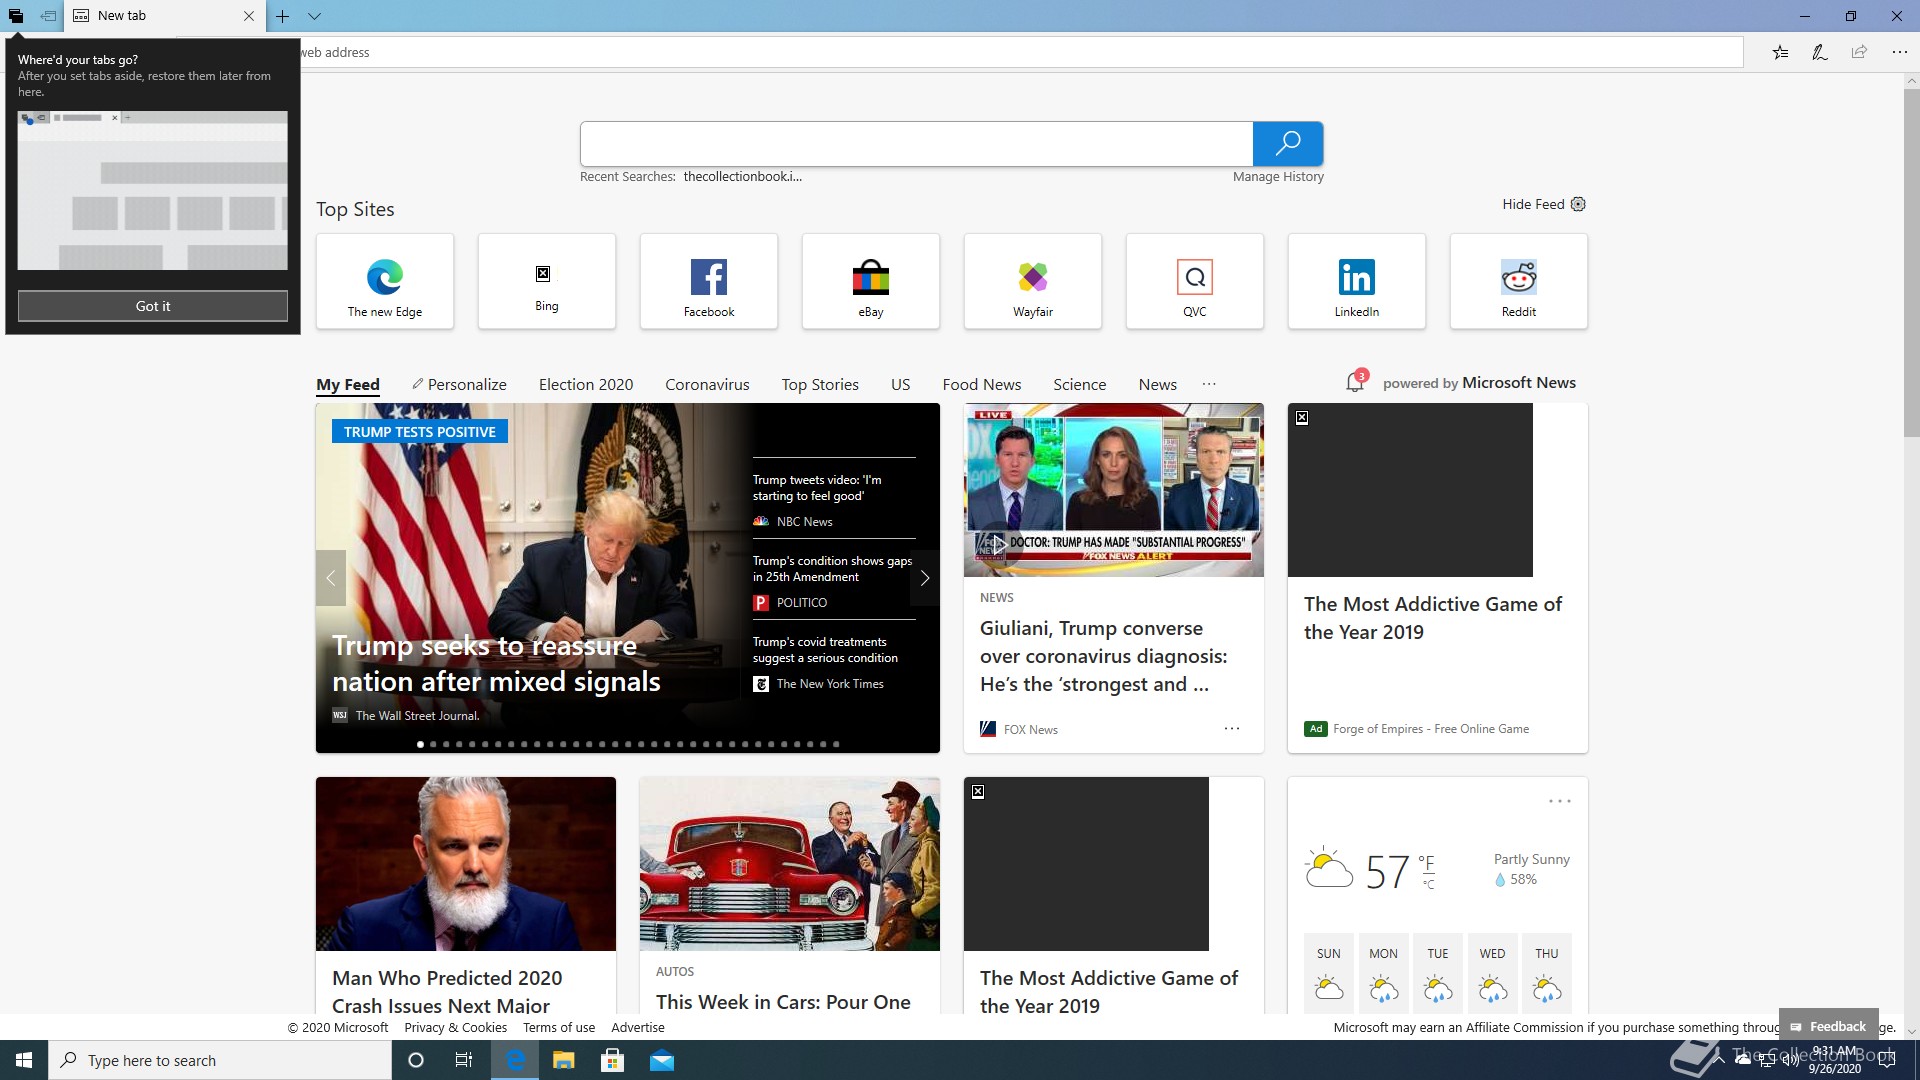The image size is (1920, 1080).
Task: Open LinkedIn top site tile
Action: tap(1357, 281)
